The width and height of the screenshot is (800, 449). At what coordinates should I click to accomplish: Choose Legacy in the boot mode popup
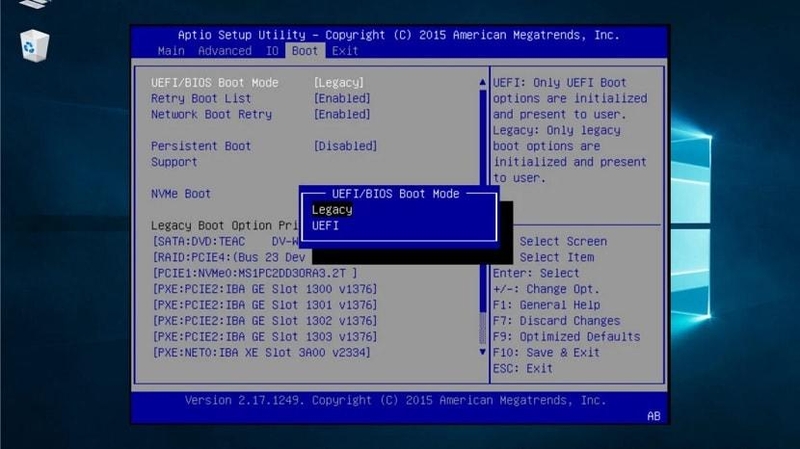coord(332,210)
